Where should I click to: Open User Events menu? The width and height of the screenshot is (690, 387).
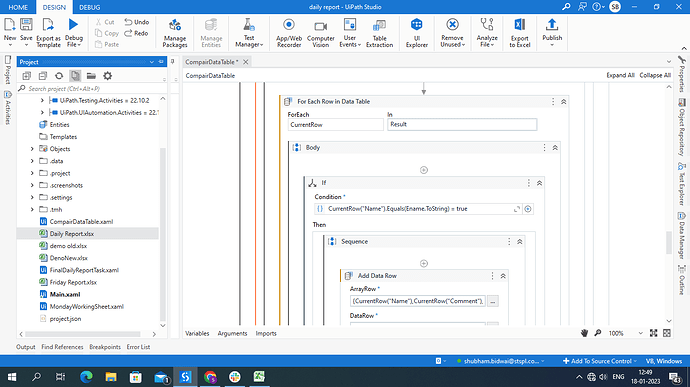tap(350, 33)
